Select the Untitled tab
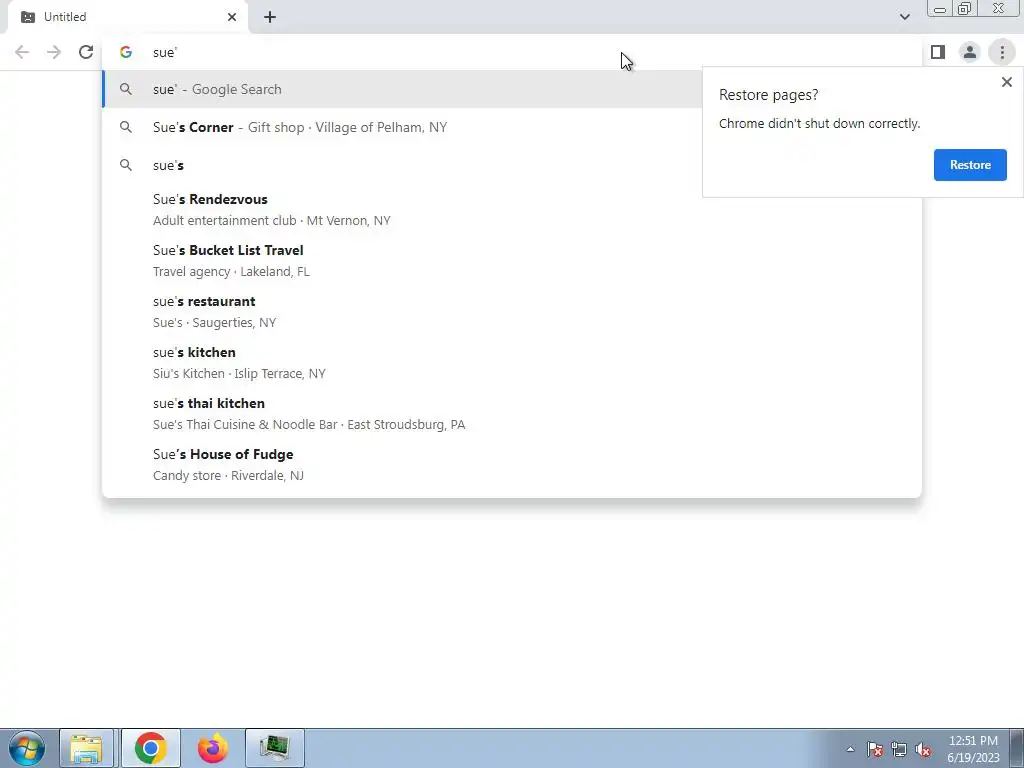1024x768 pixels. [x=127, y=17]
